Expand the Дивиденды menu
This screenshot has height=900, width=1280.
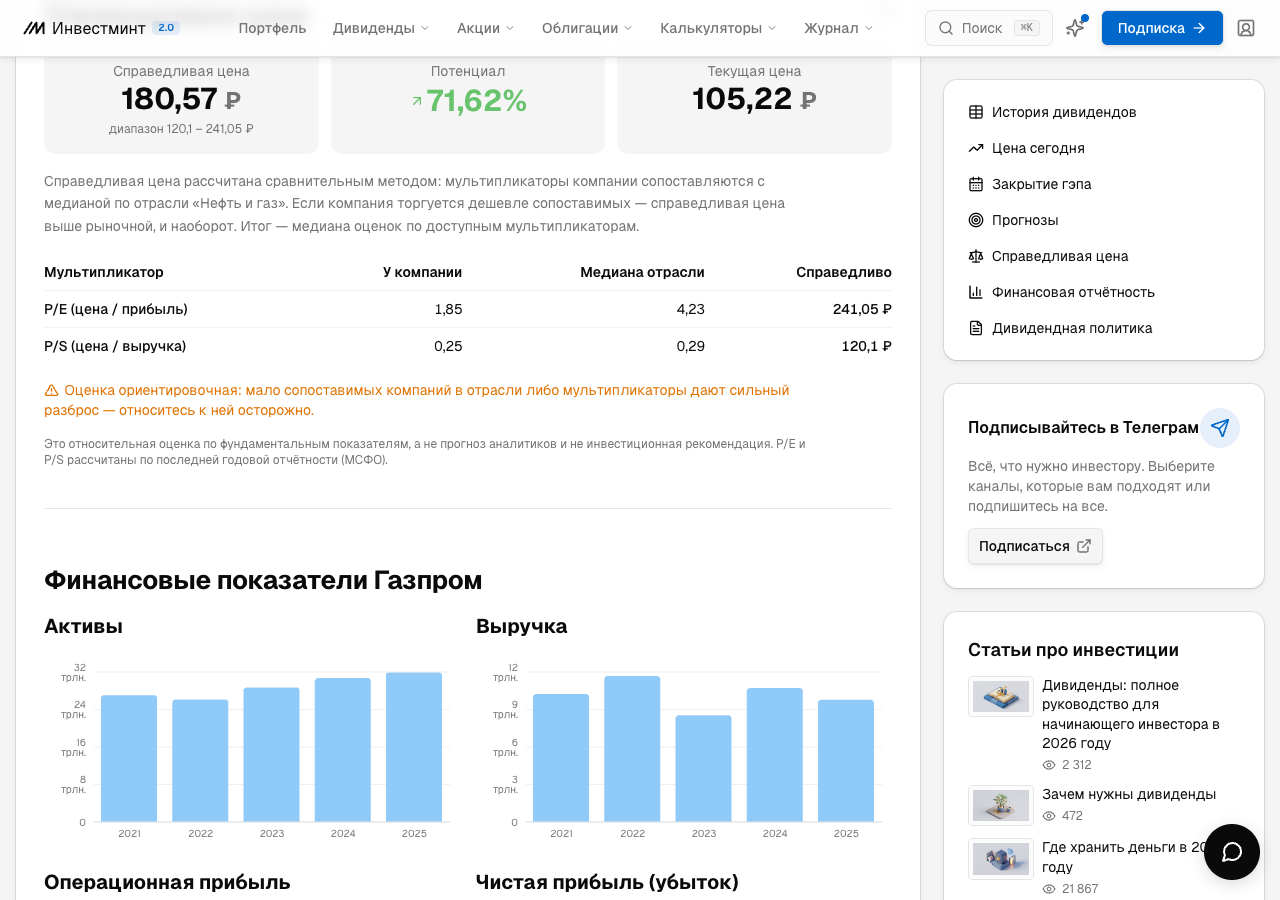[381, 28]
